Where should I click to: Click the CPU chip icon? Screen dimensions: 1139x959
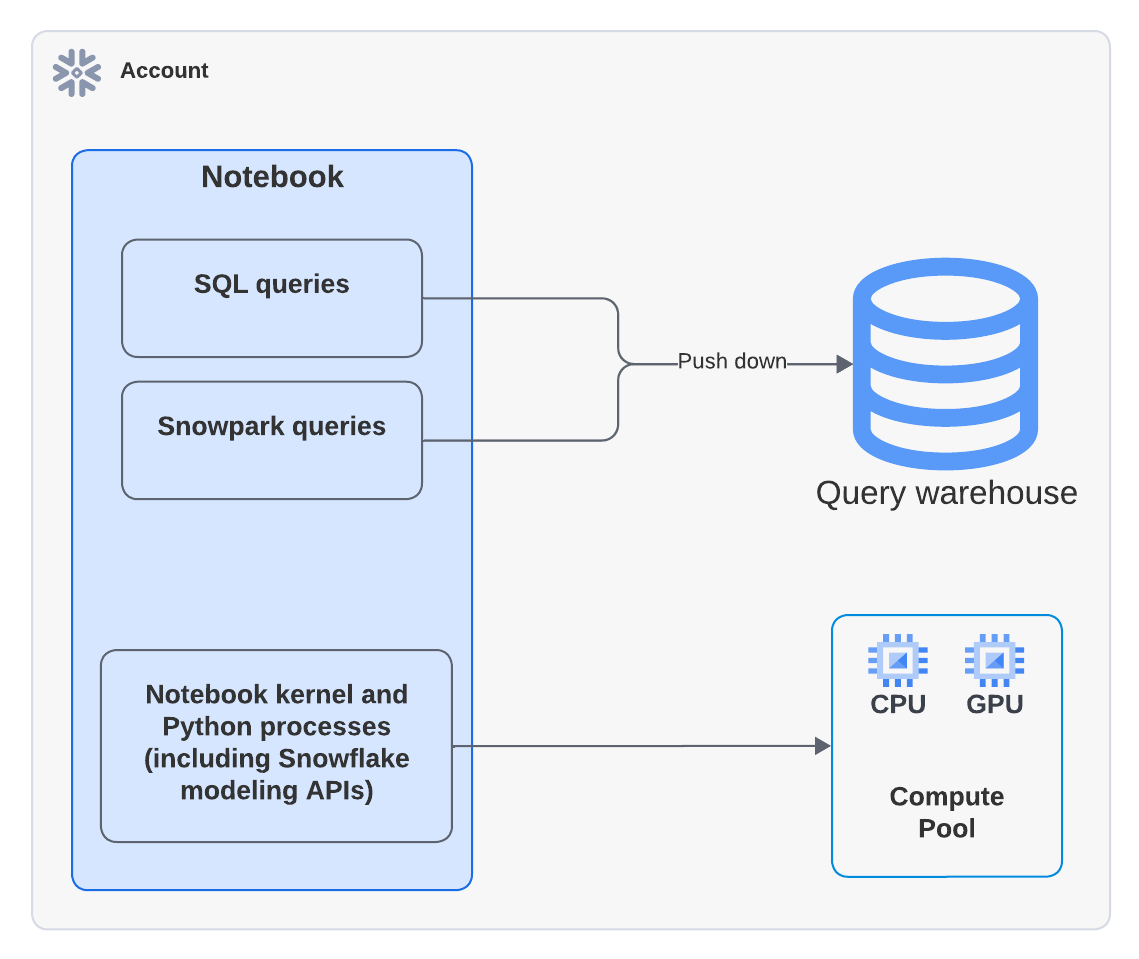(x=897, y=659)
